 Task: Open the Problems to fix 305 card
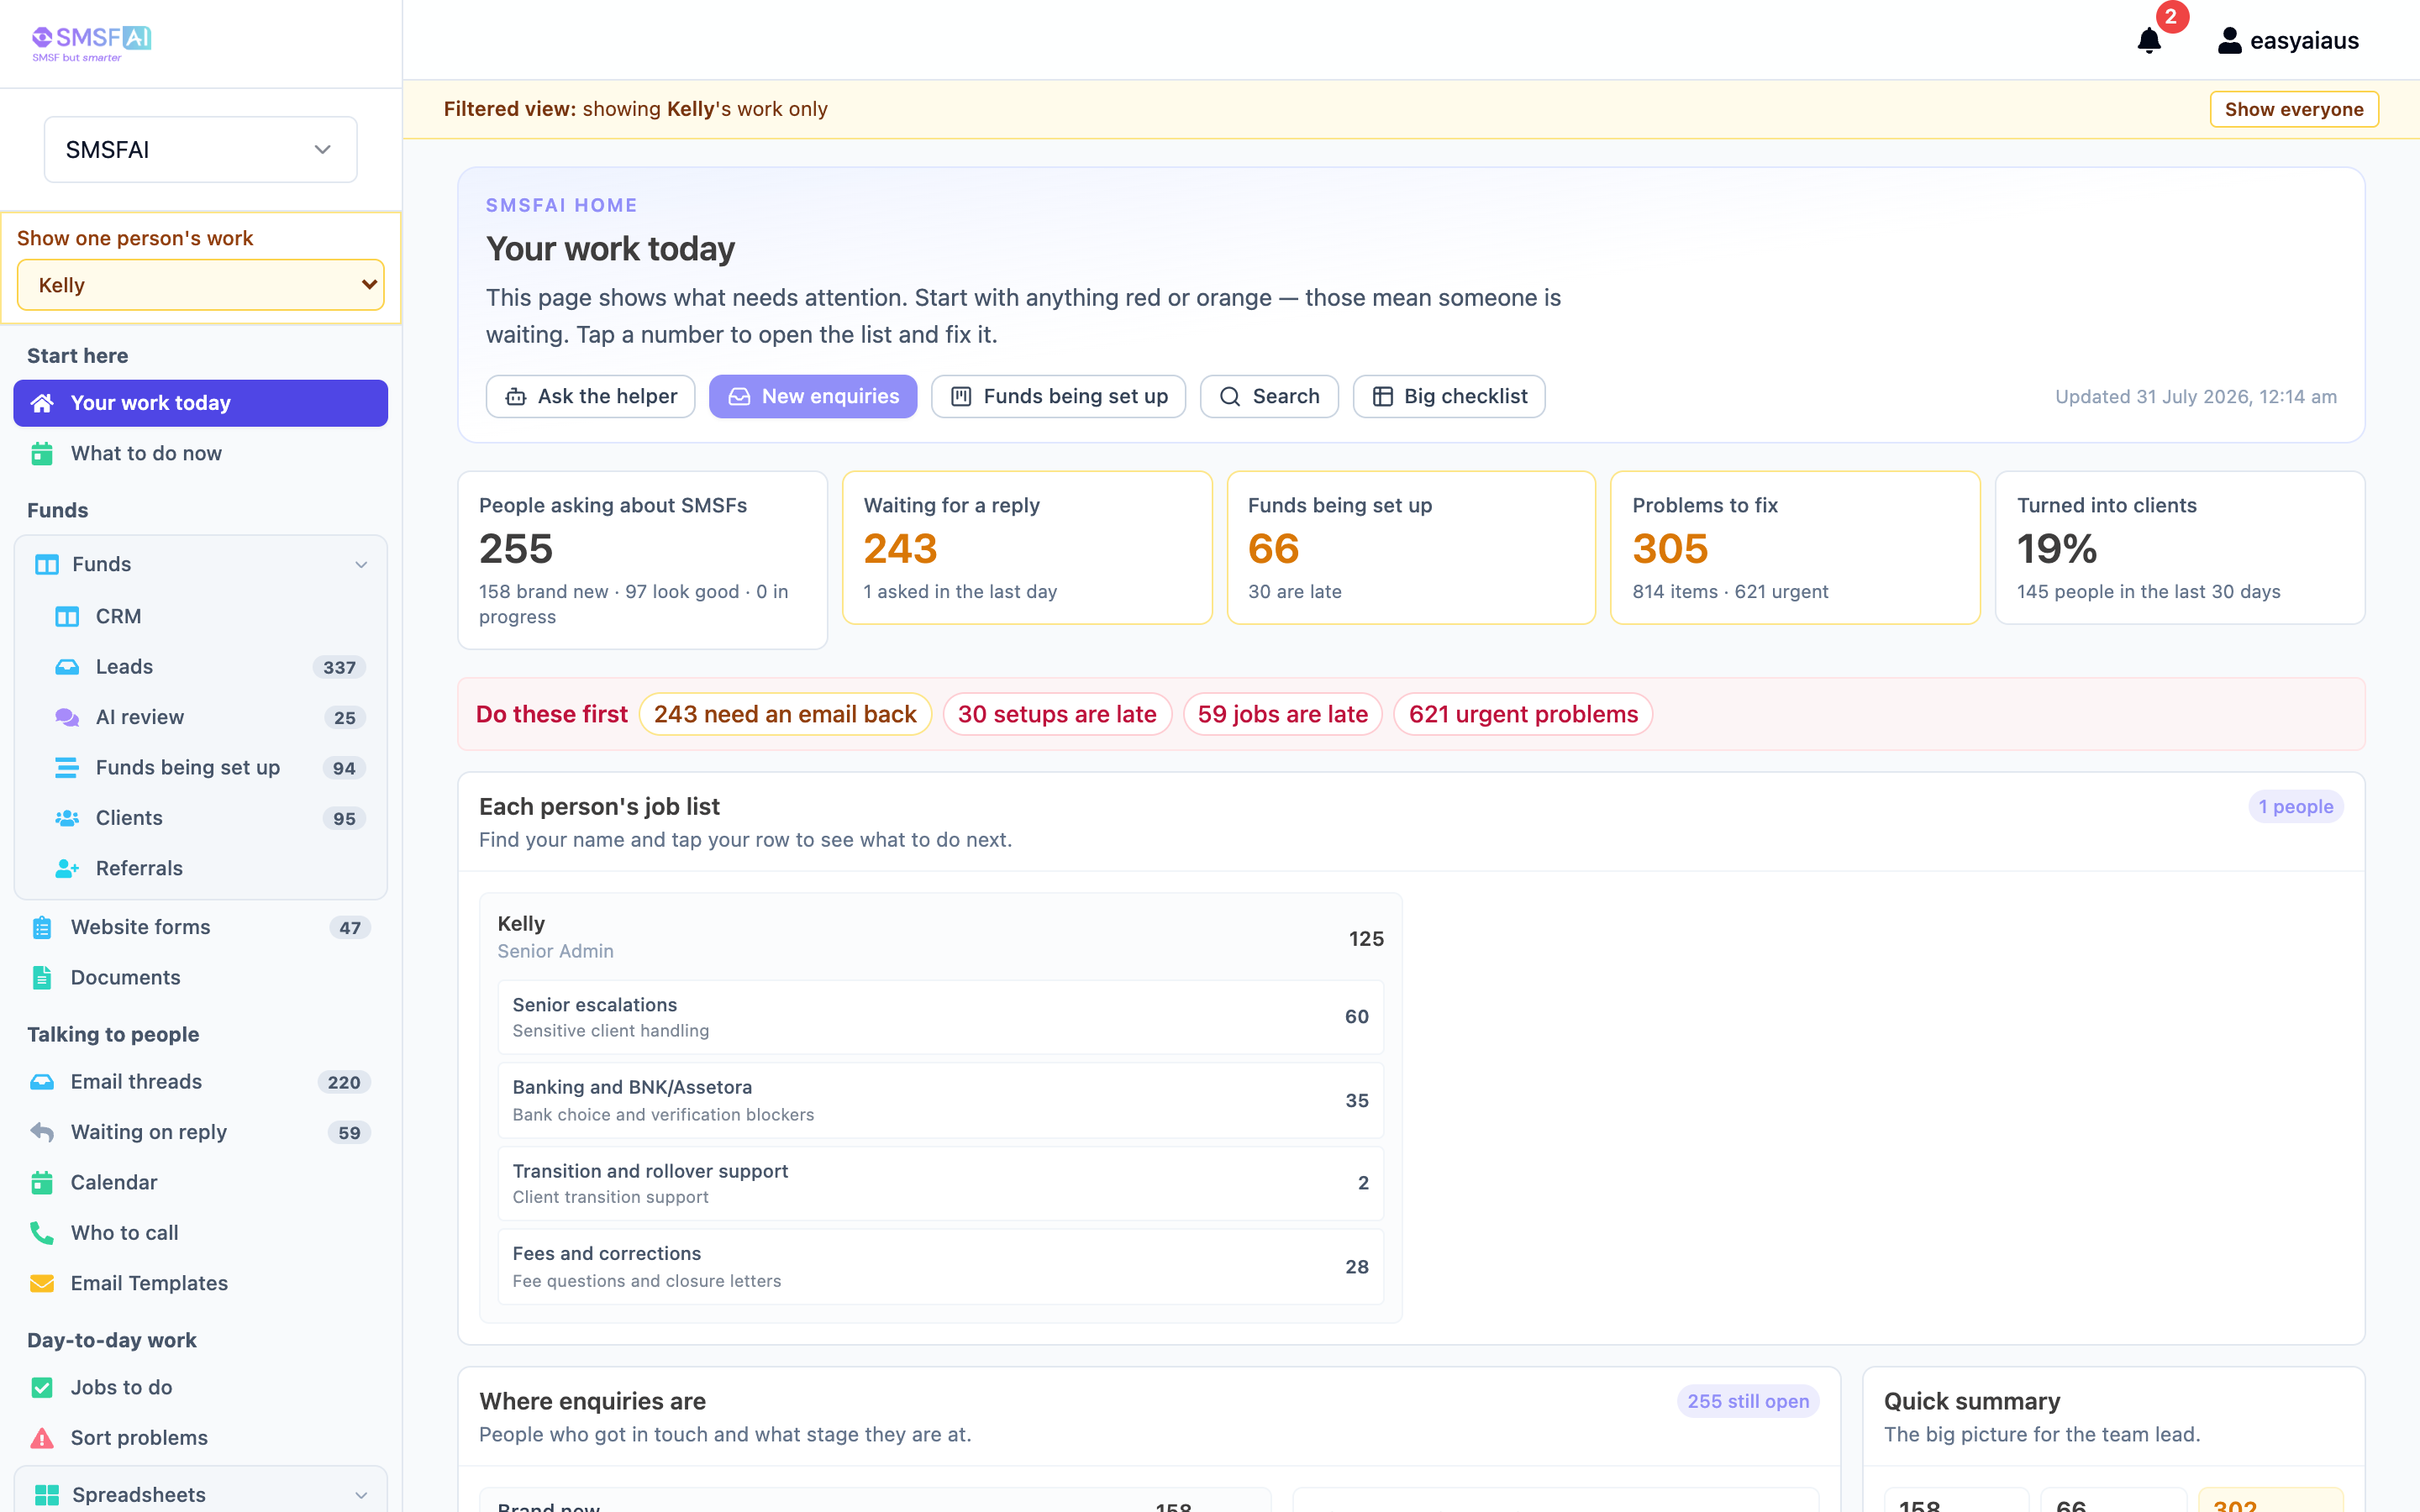tap(1795, 548)
